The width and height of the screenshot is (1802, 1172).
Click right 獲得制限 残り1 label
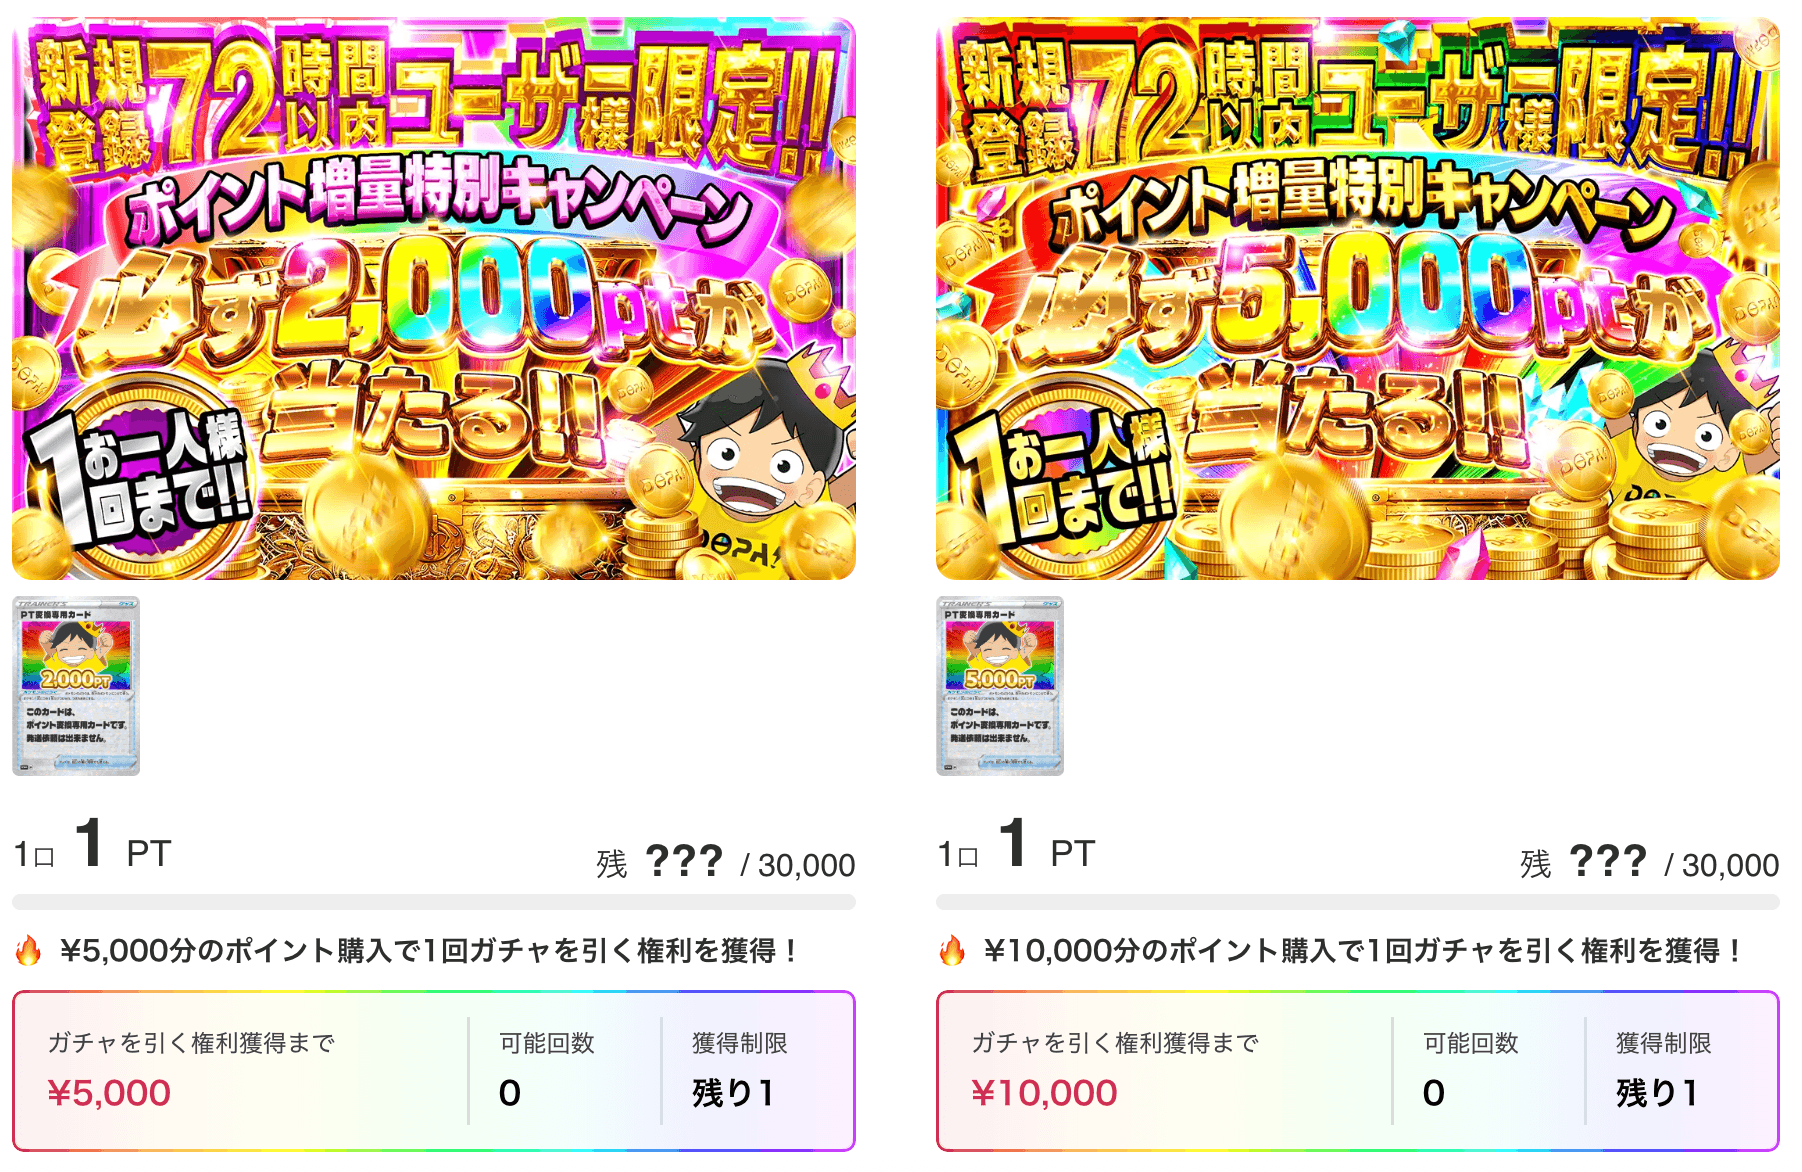pyautogui.click(x=1657, y=1093)
